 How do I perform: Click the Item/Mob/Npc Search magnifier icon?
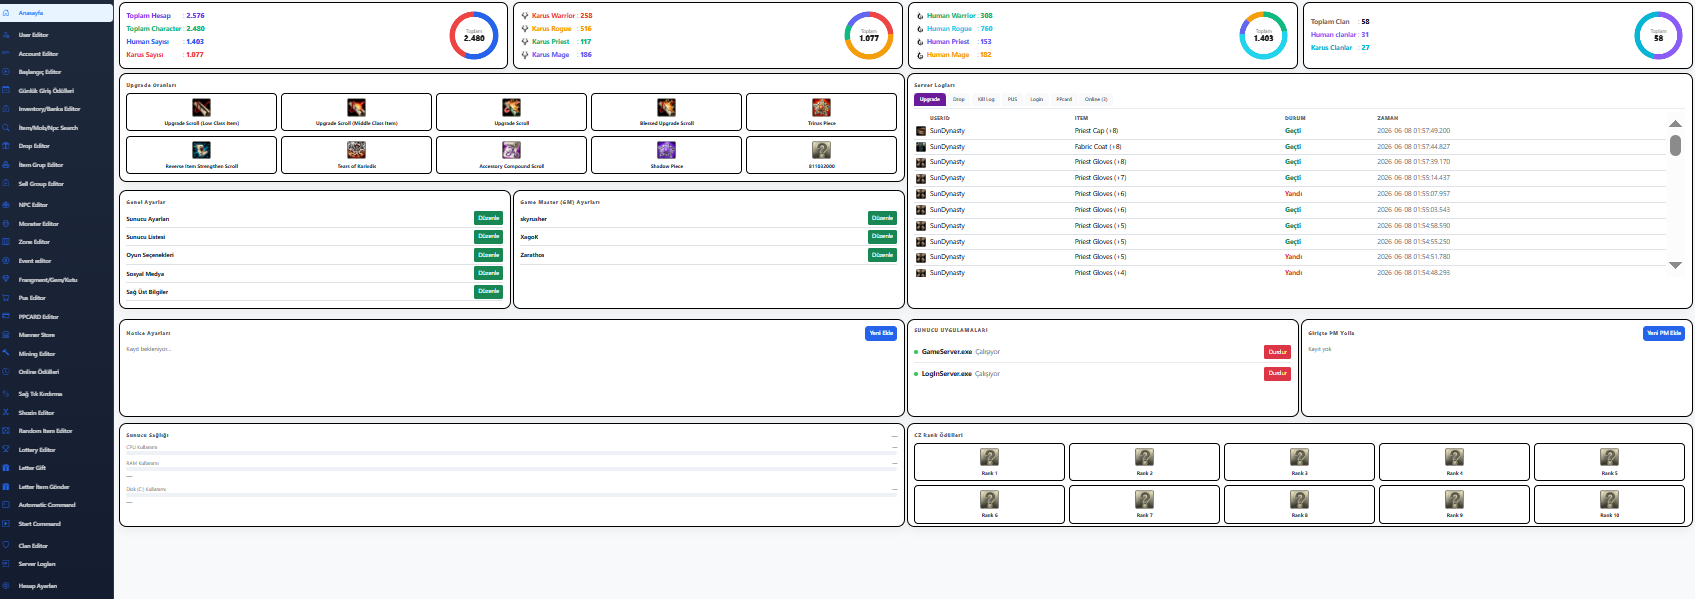pos(6,128)
